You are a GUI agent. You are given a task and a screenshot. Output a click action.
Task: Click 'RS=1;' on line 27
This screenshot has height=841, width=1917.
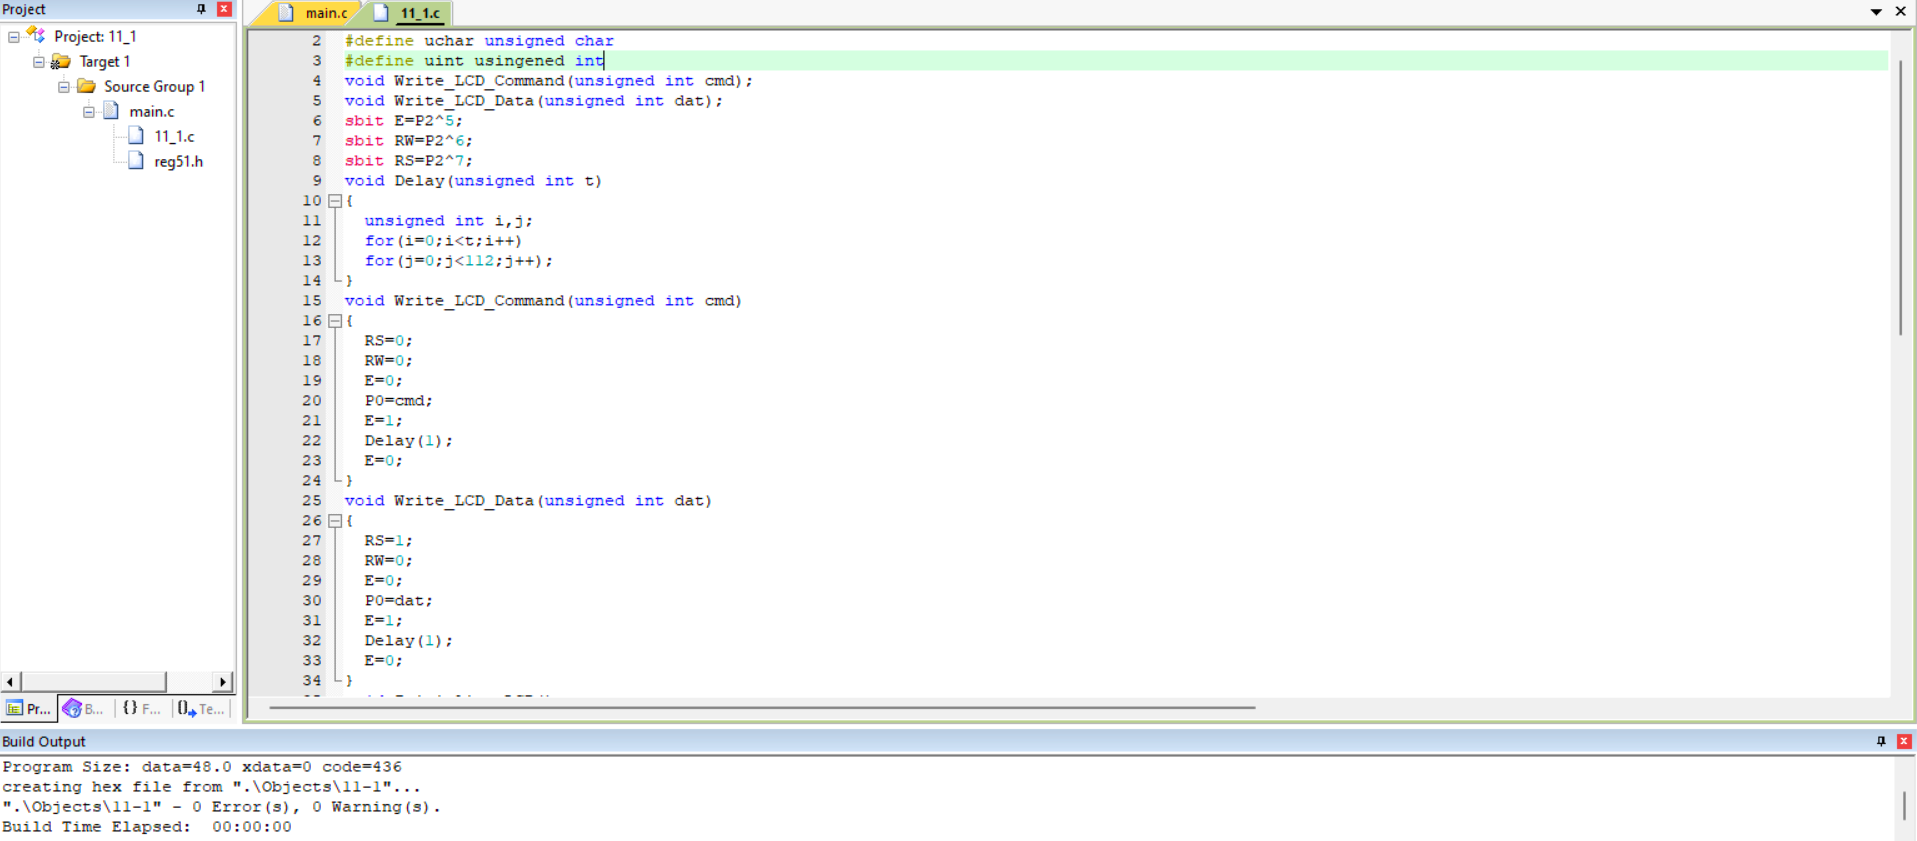pyautogui.click(x=388, y=541)
